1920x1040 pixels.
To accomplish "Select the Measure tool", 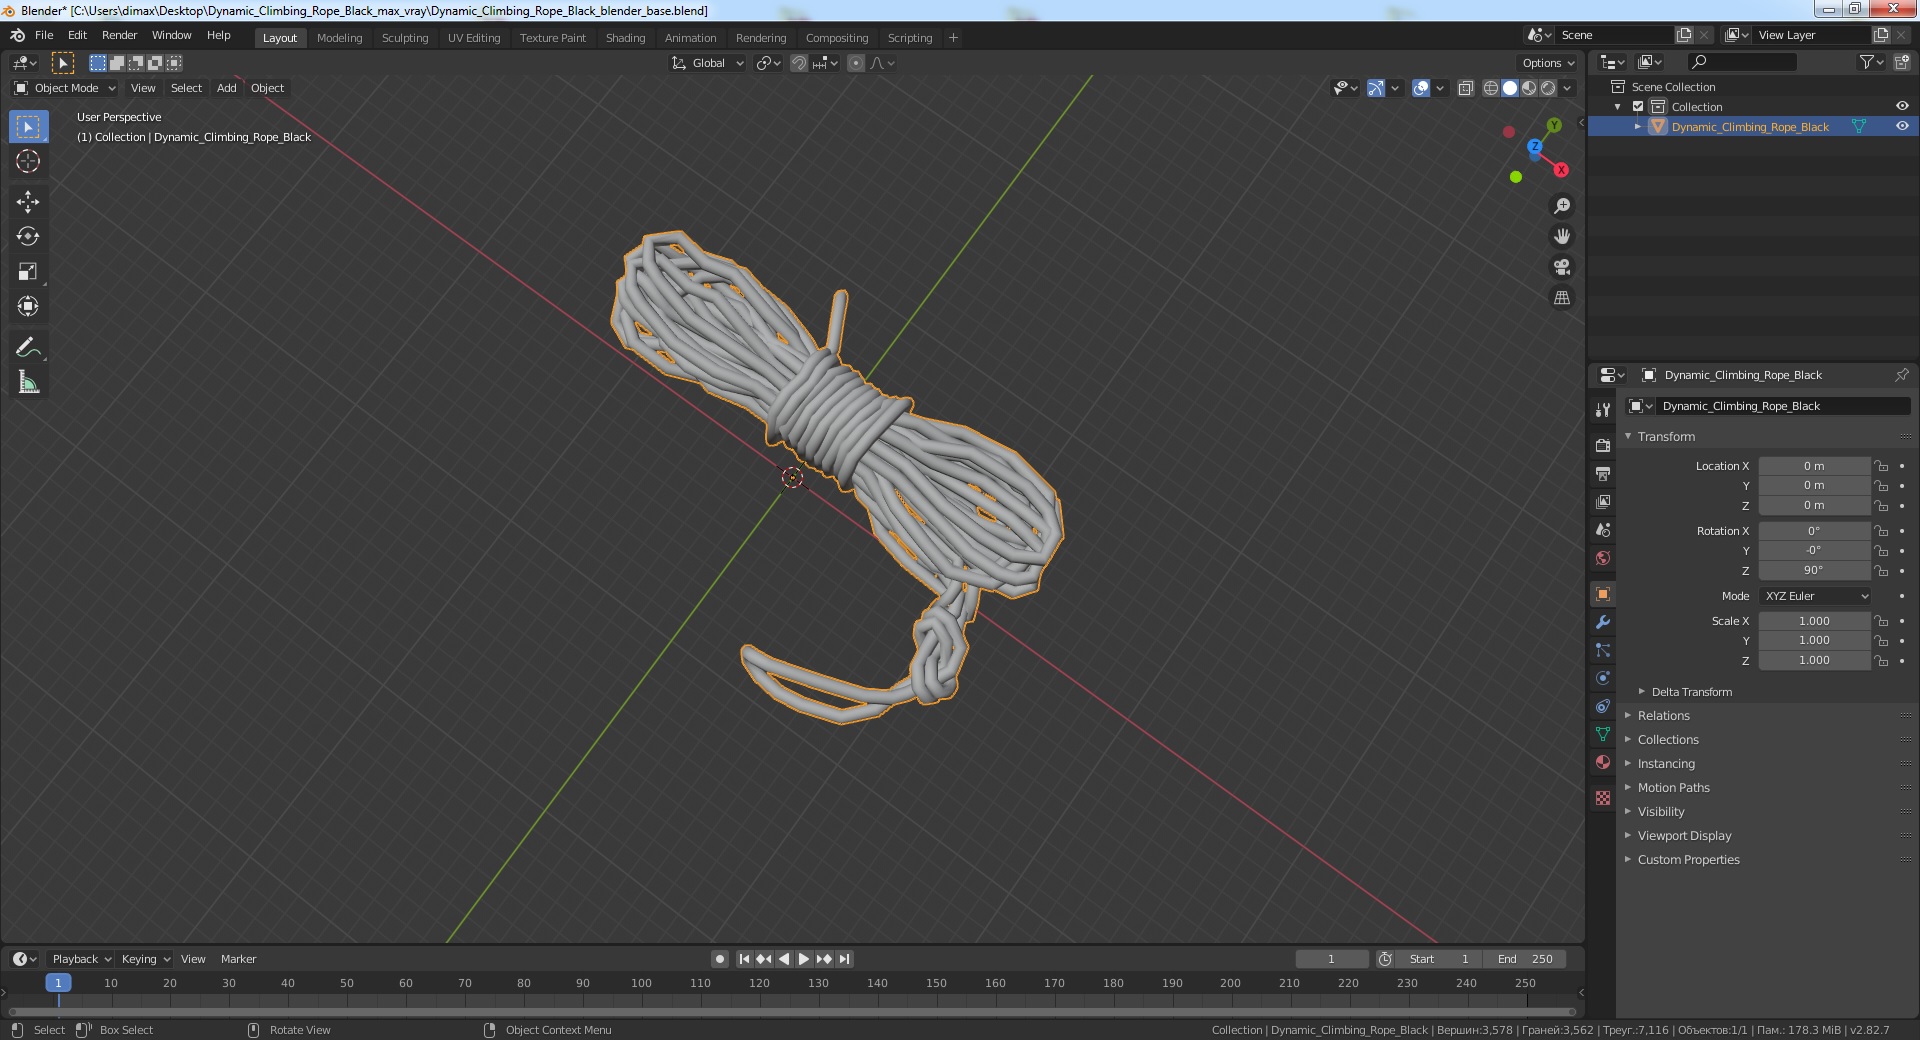I will tap(28, 382).
